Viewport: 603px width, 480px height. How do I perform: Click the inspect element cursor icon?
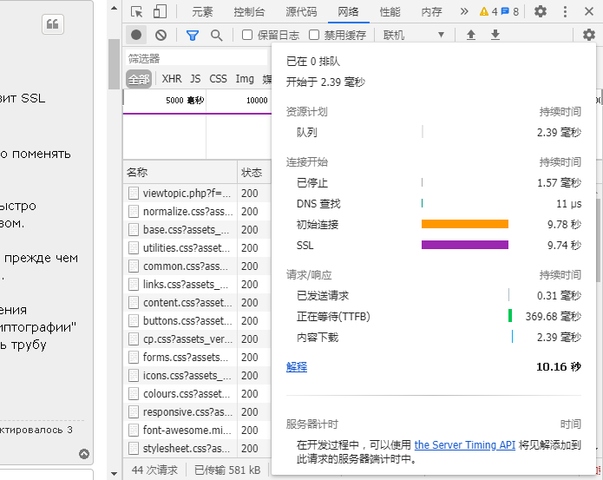(x=136, y=12)
